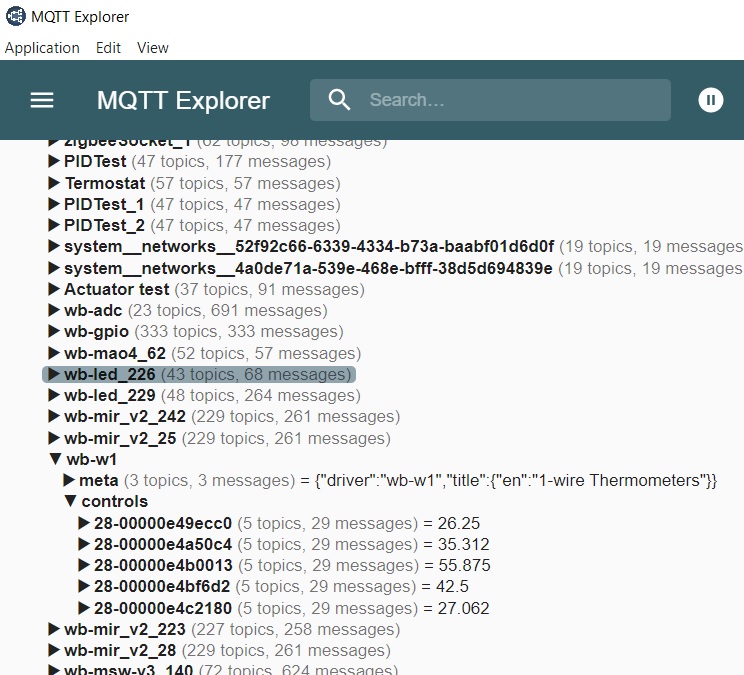Expand the system__networks__4a0de71a topic arrow
This screenshot has width=744, height=675.
coord(54,268)
